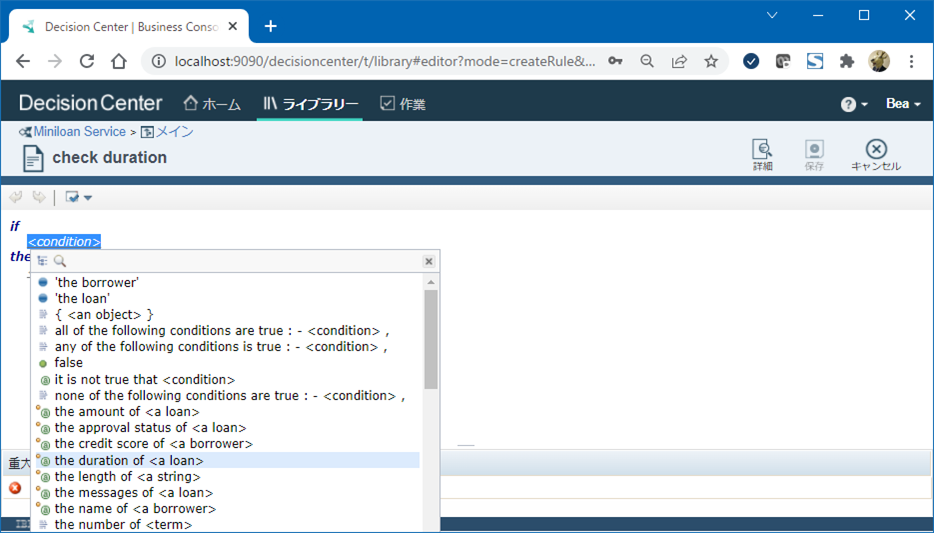Image resolution: width=934 pixels, height=533 pixels.
Task: Click the browser forward arrow
Action: pyautogui.click(x=55, y=61)
